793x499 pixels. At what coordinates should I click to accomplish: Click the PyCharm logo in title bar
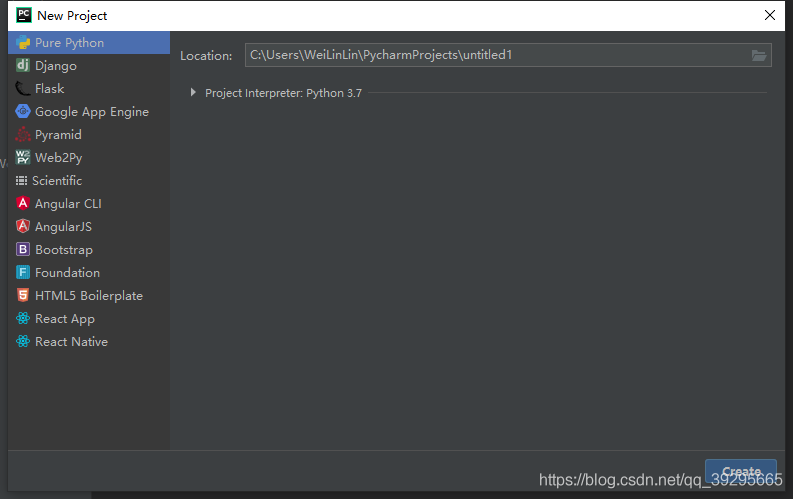[x=23, y=15]
